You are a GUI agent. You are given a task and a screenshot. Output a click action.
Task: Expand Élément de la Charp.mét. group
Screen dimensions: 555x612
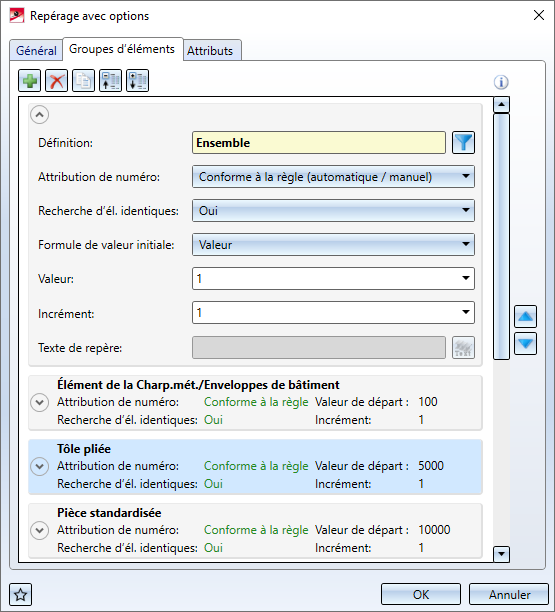39,402
